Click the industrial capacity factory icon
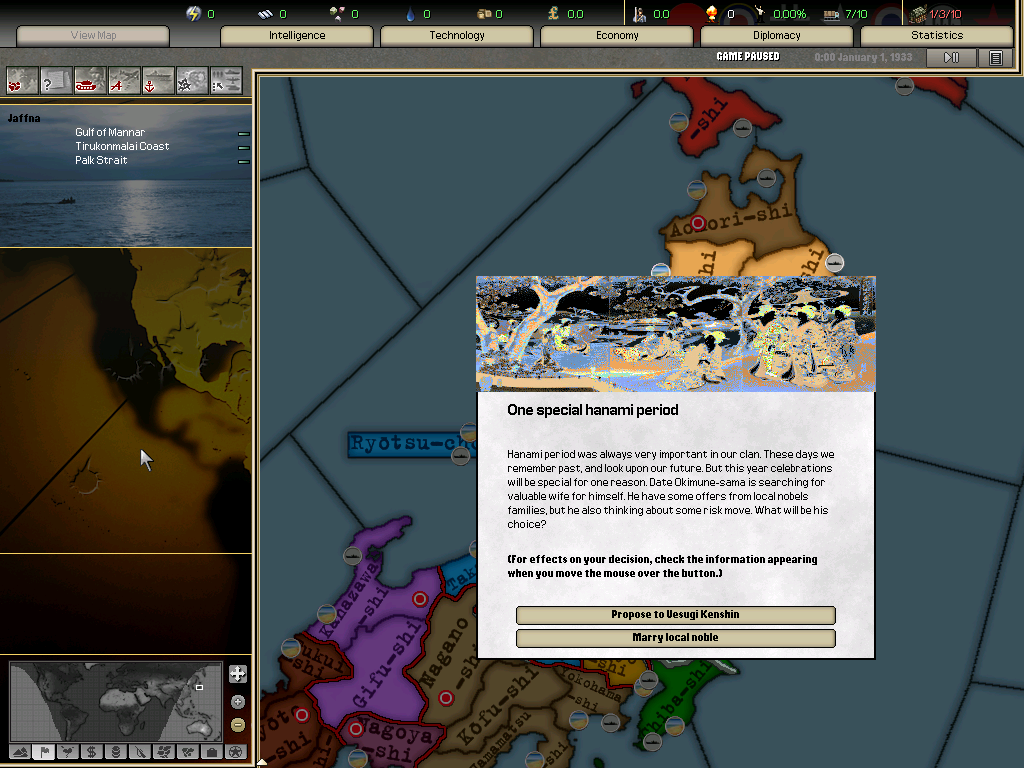Viewport: 1024px width, 768px height. click(x=918, y=14)
